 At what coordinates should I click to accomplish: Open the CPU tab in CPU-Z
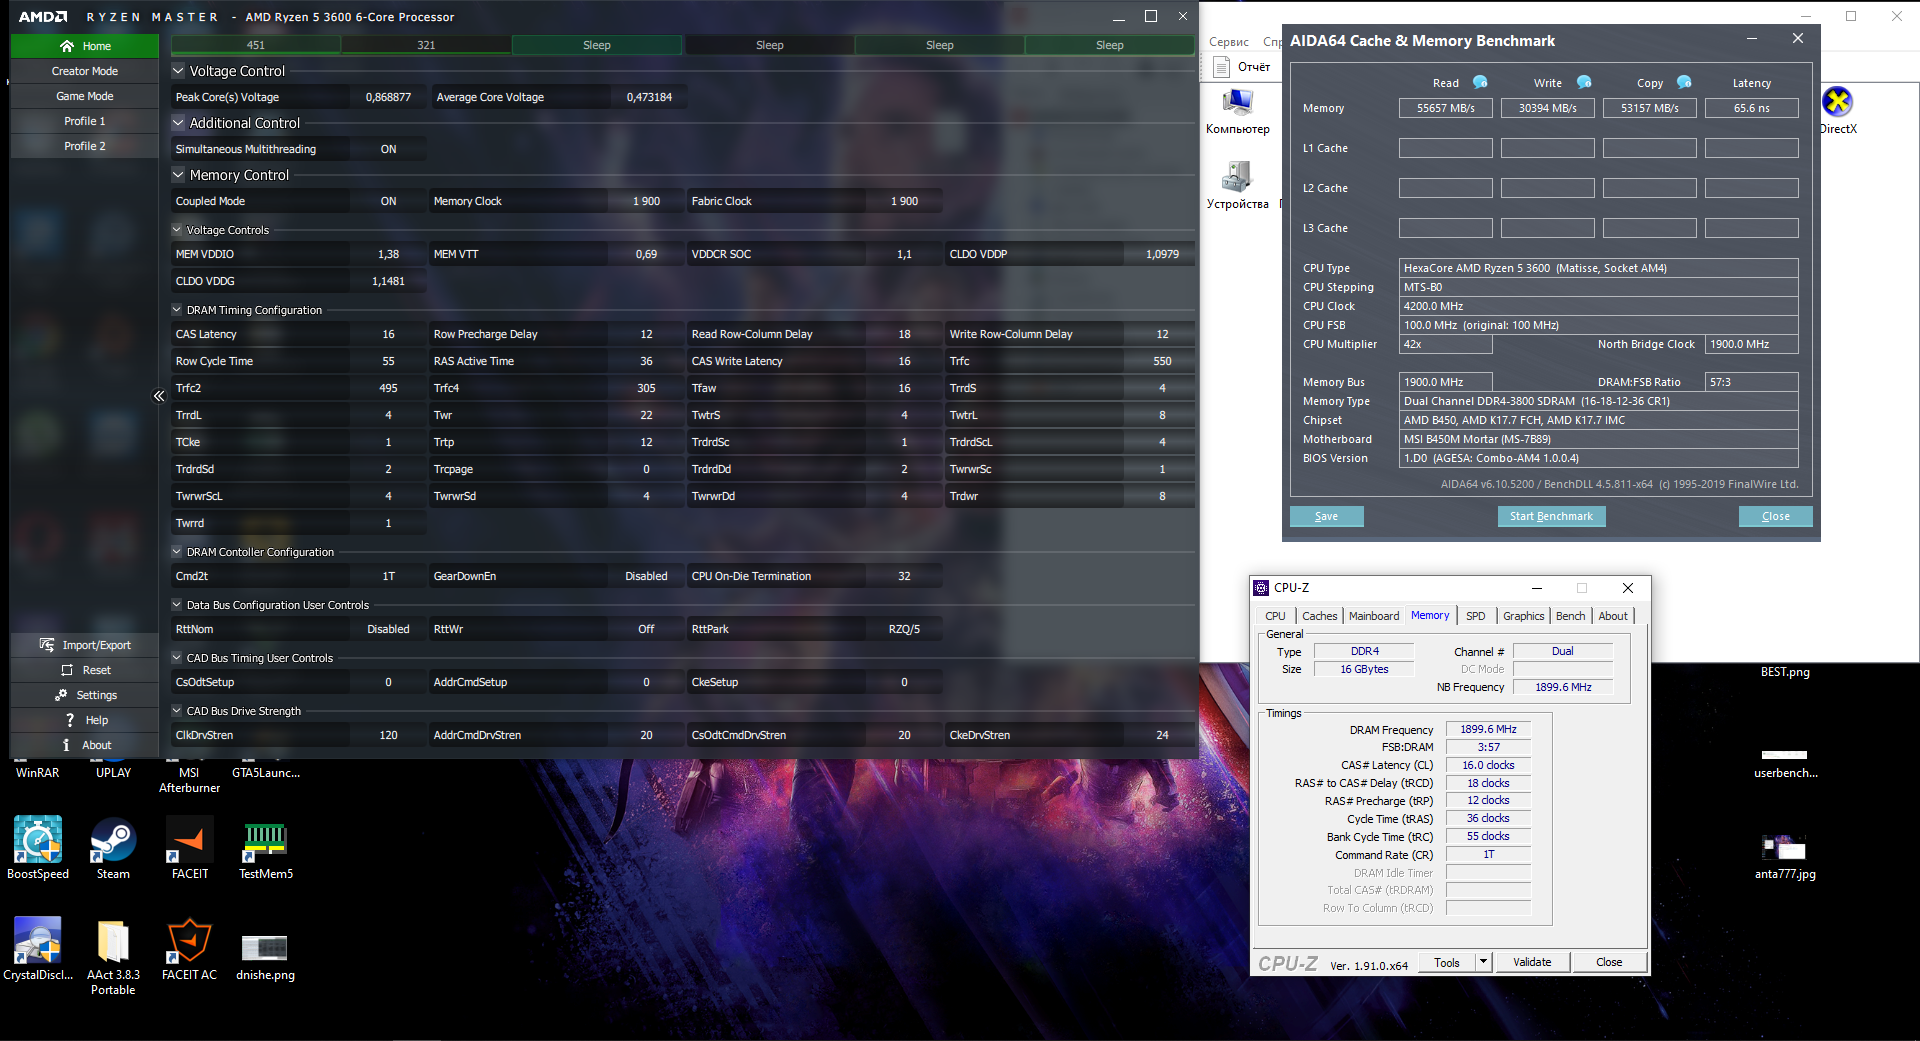click(x=1275, y=616)
